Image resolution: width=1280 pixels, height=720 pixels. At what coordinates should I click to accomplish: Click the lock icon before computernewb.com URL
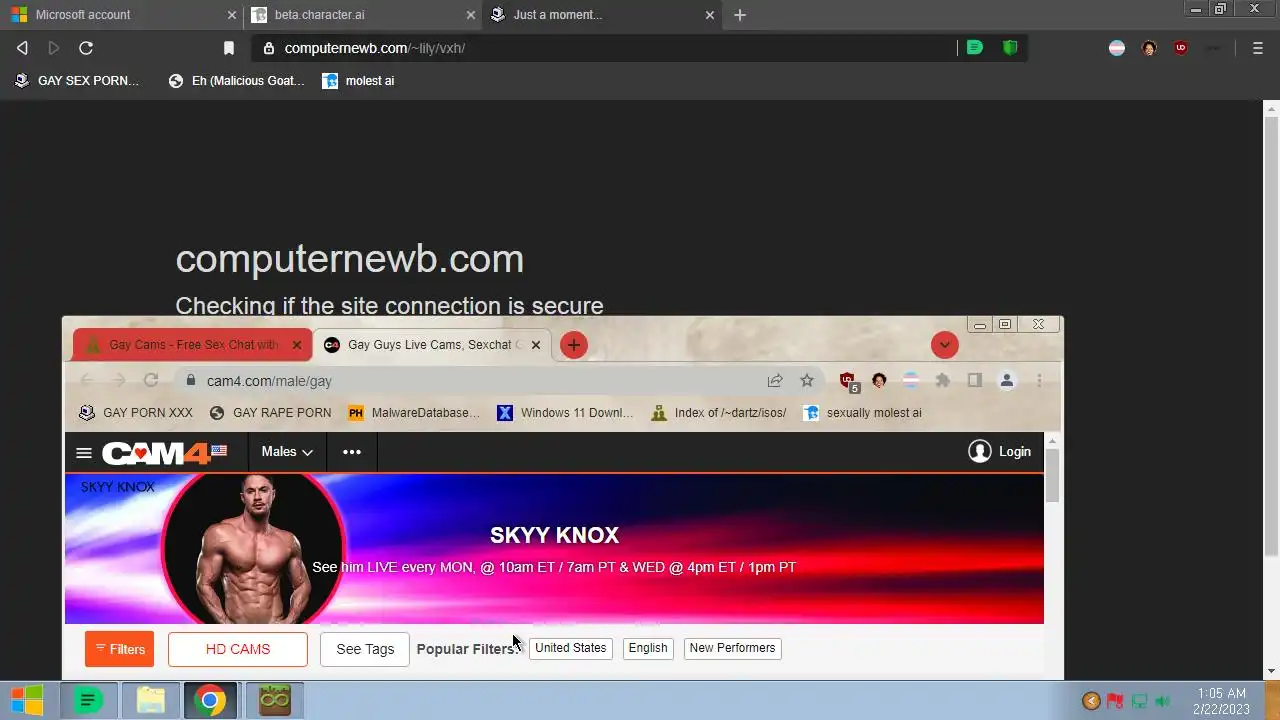click(x=268, y=48)
